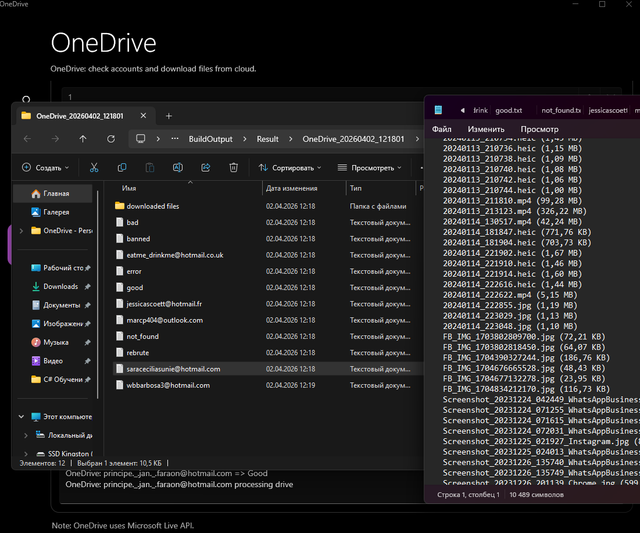This screenshot has height=533, width=640.
Task: Go forward with Explorer's forward arrow
Action: [x=55, y=139]
